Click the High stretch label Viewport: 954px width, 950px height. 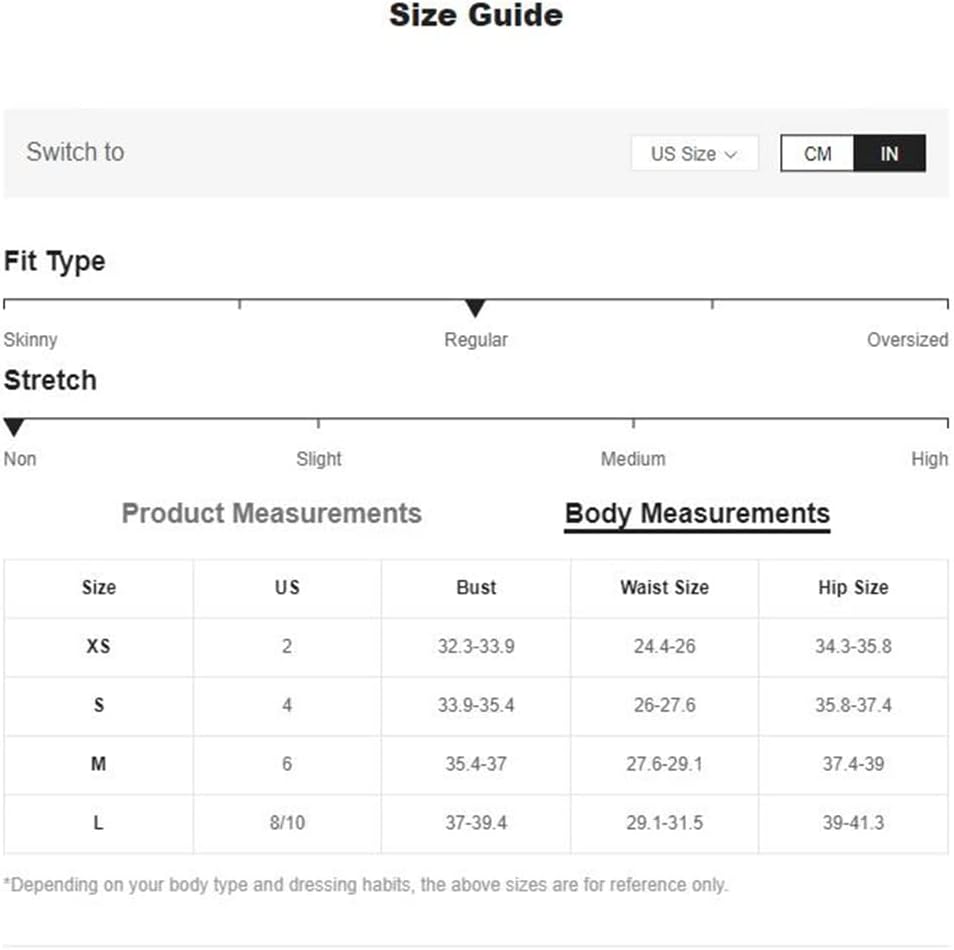[929, 459]
